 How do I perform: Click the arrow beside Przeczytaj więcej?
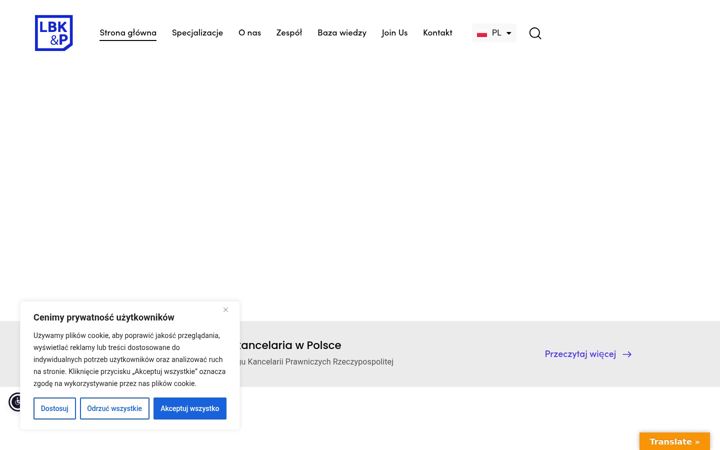click(x=627, y=354)
